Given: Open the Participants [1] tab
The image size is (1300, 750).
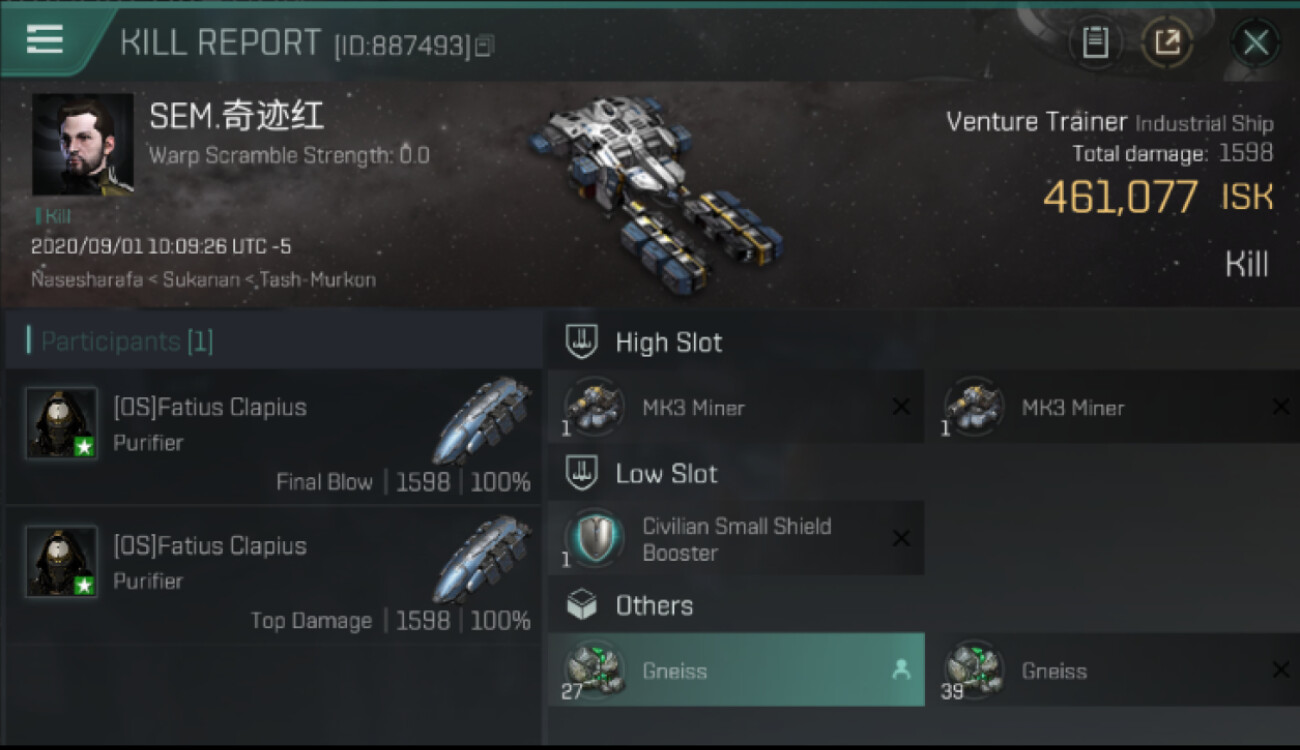Looking at the screenshot, I should (126, 341).
